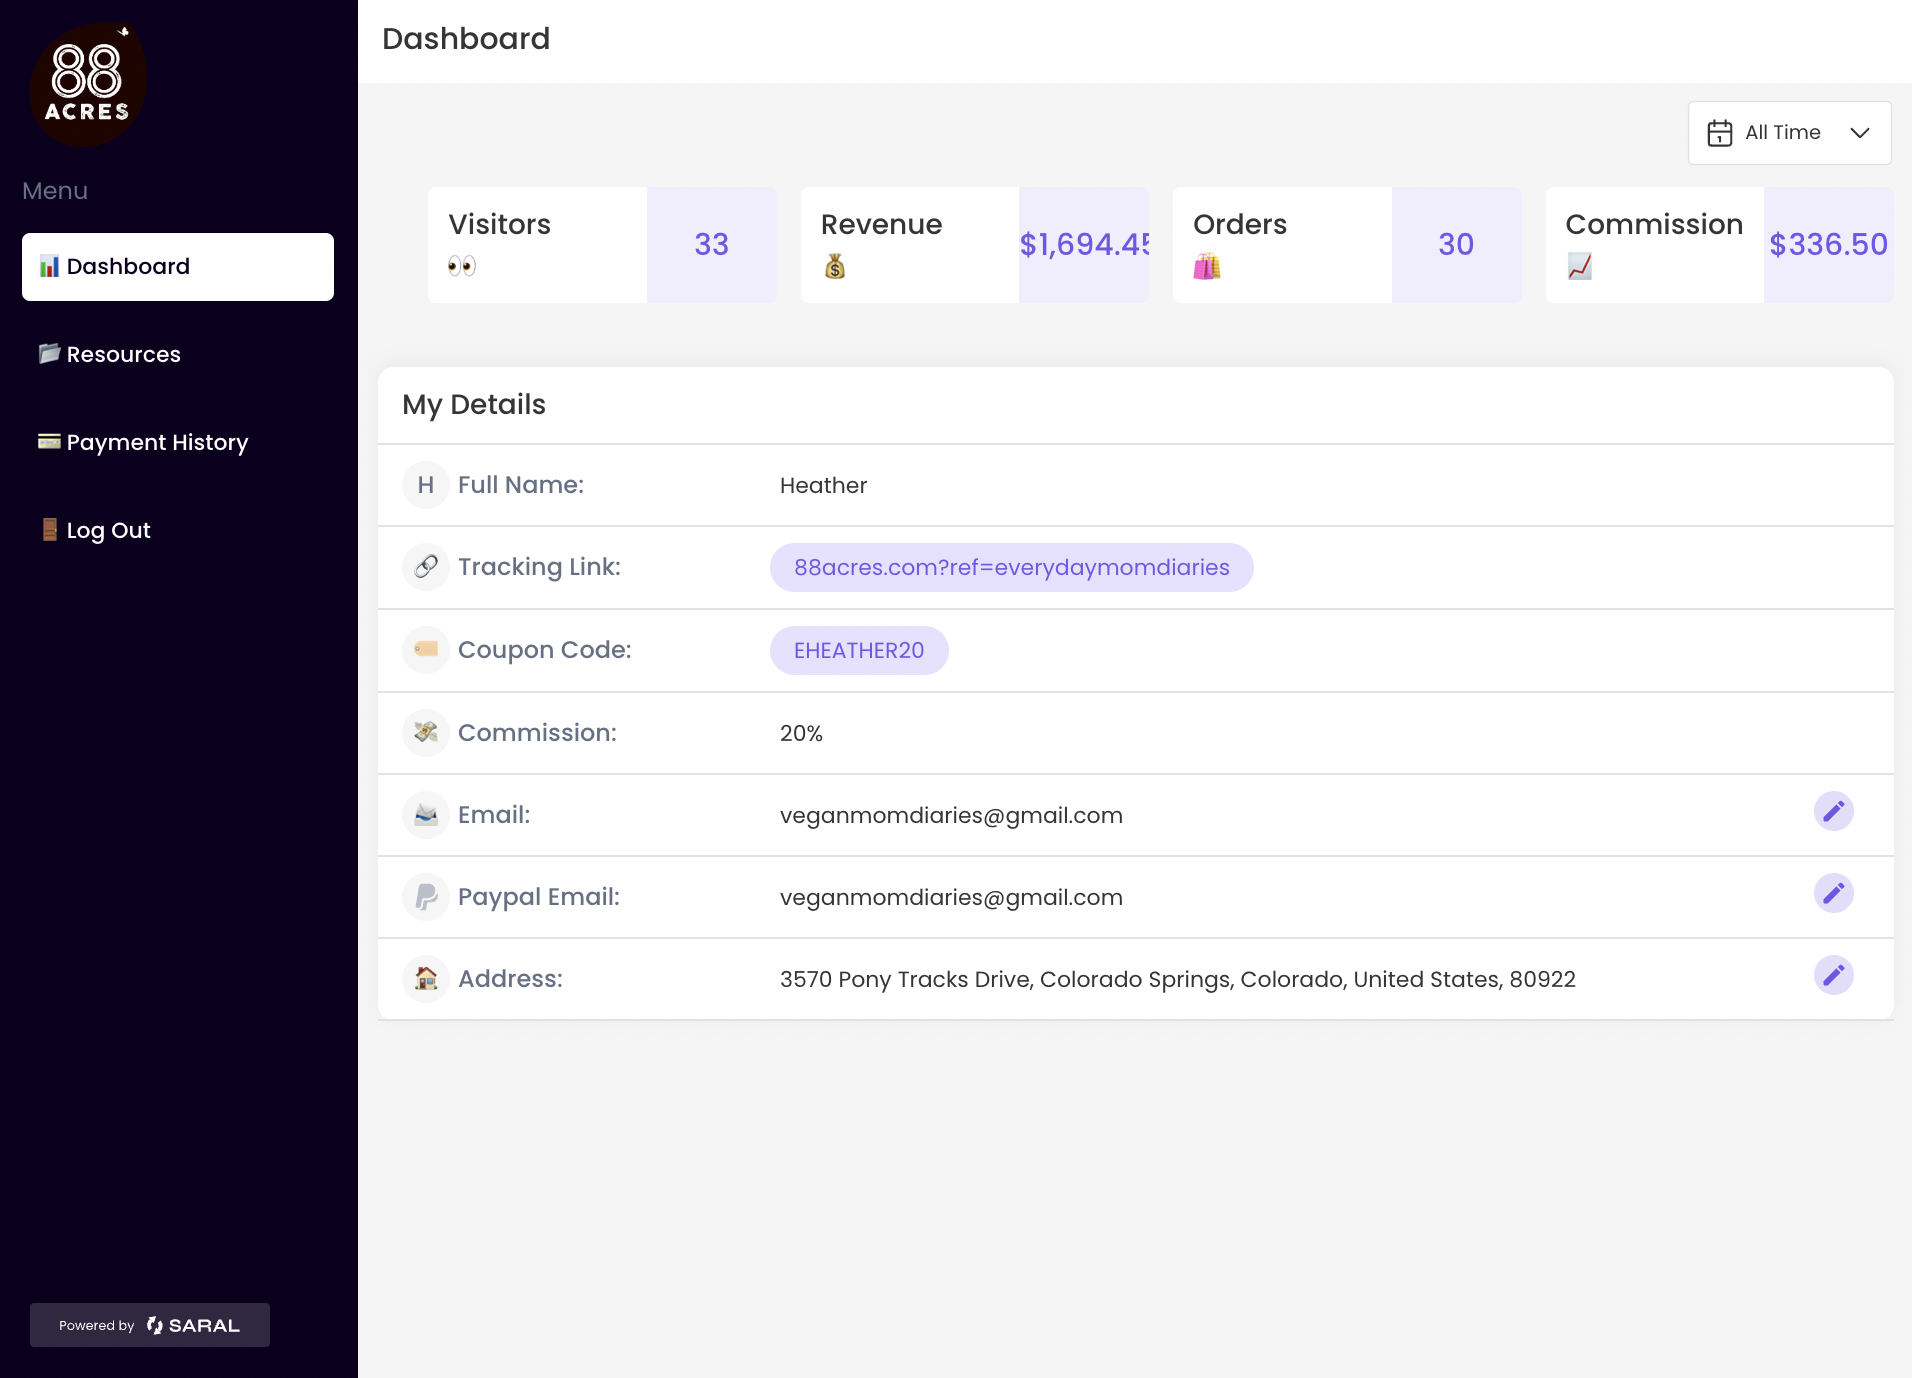Screen dimensions: 1912x1378
Task: Go to Payment History
Action: pyautogui.click(x=178, y=443)
